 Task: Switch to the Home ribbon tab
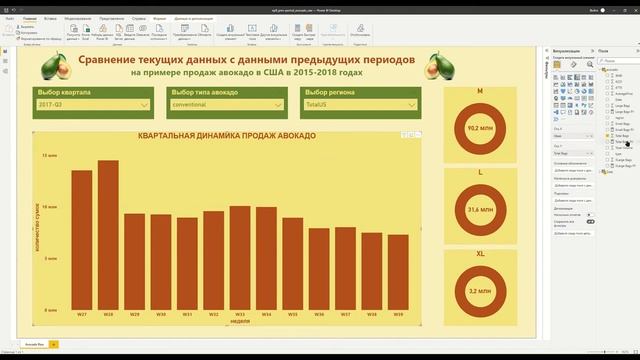[x=29, y=19]
